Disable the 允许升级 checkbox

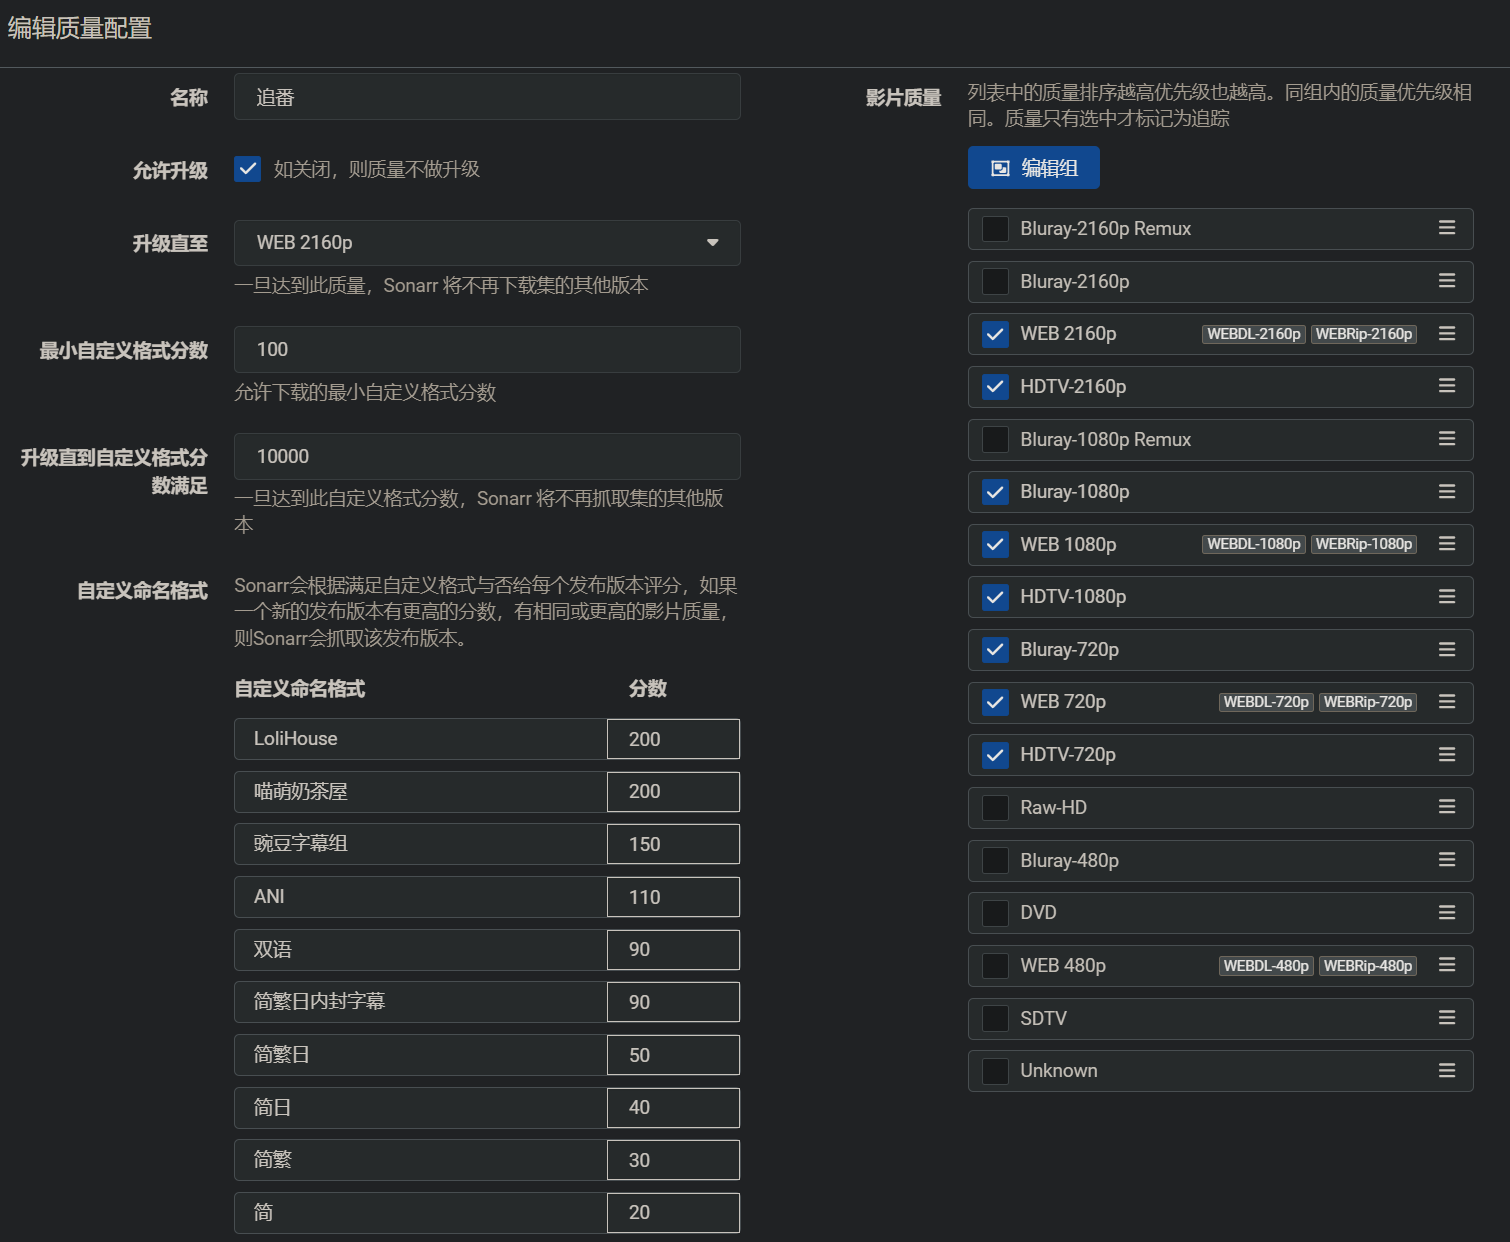point(247,169)
